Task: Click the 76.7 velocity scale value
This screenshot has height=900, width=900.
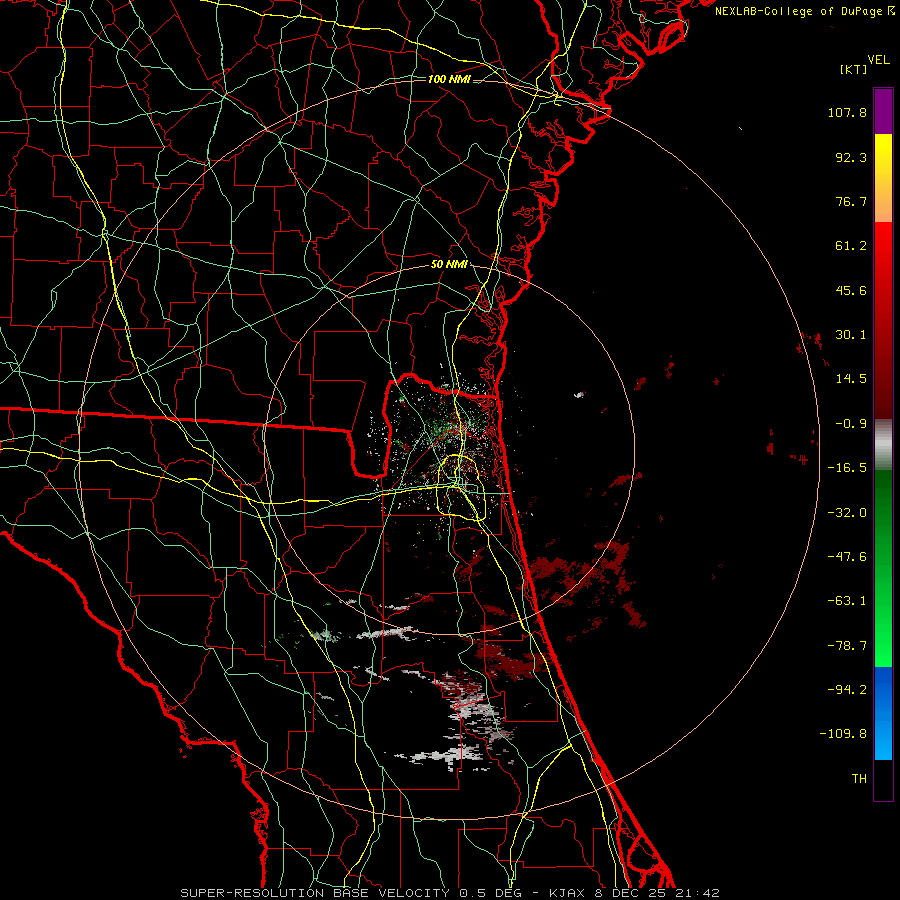Action: coord(851,201)
